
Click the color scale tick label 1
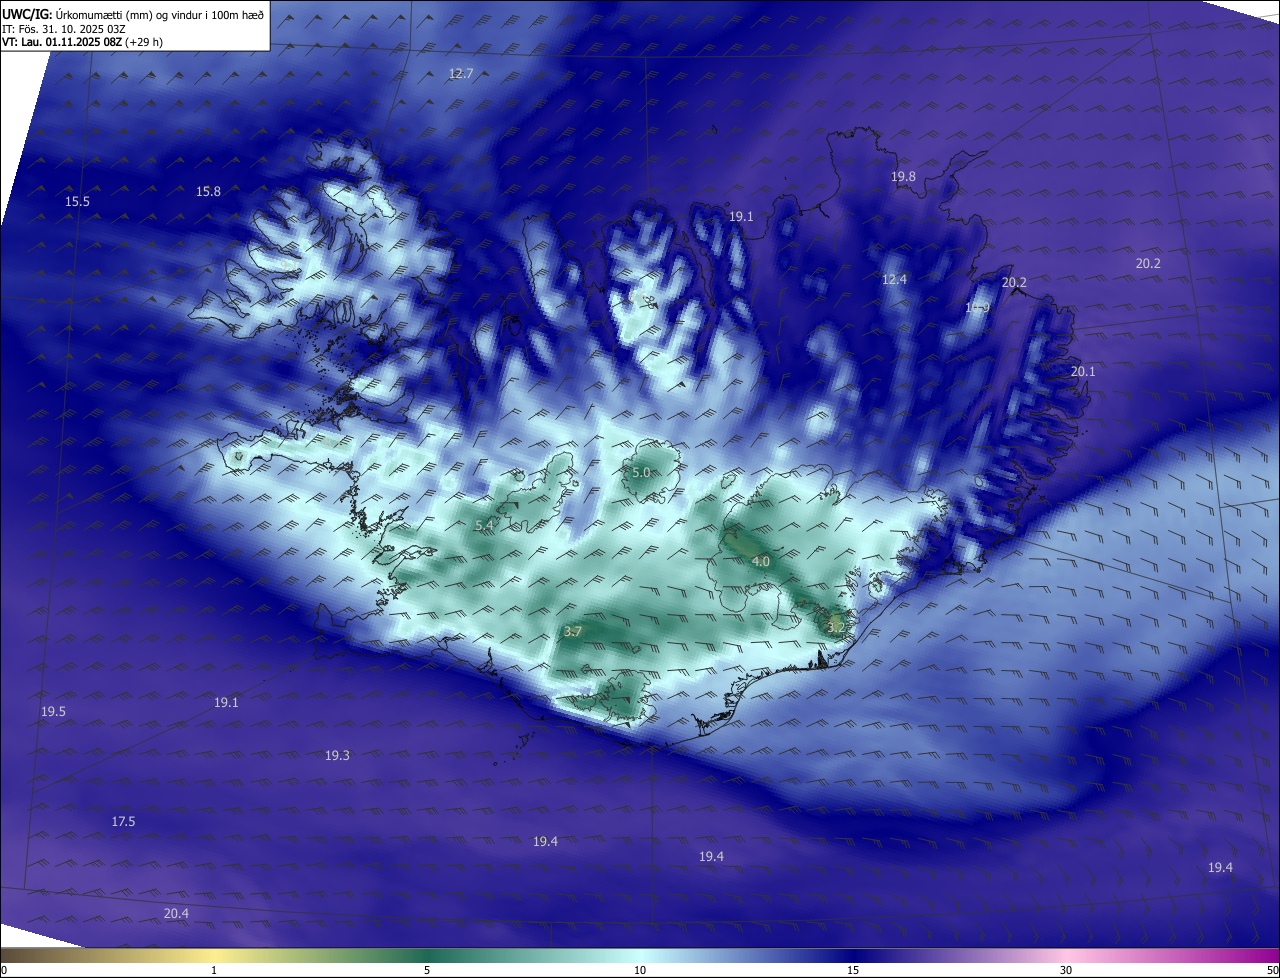[214, 970]
